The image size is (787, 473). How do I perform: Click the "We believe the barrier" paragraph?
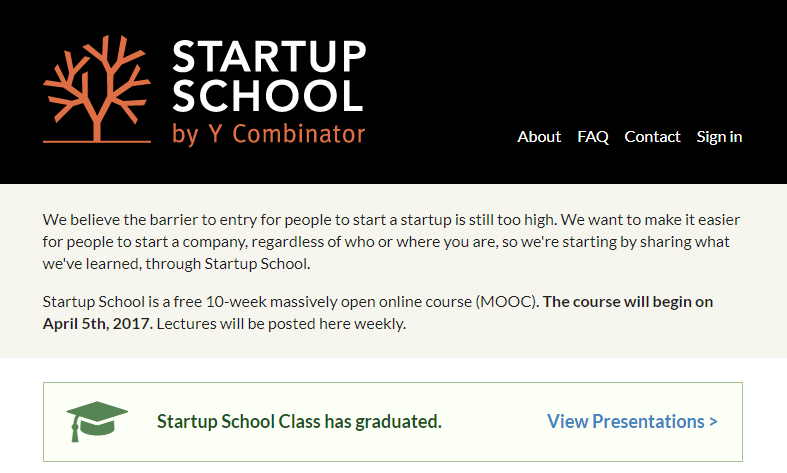coord(391,242)
